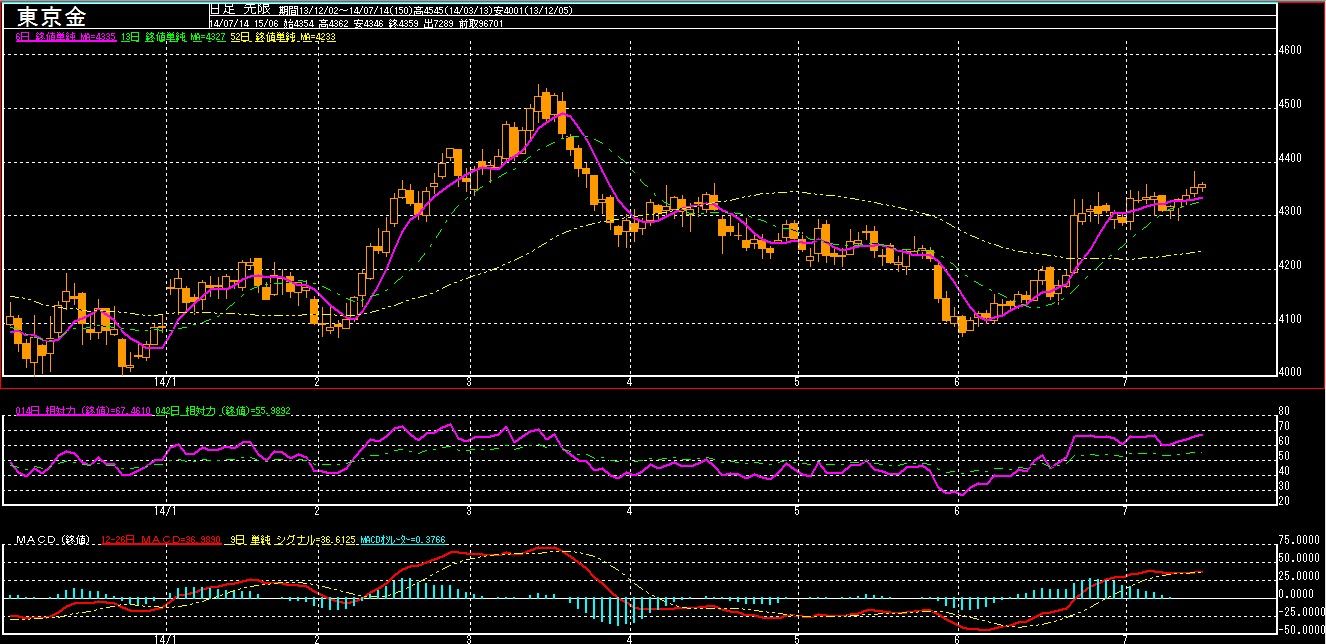Click the MACD (終値) panel label
The image size is (1326, 644).
pos(55,540)
